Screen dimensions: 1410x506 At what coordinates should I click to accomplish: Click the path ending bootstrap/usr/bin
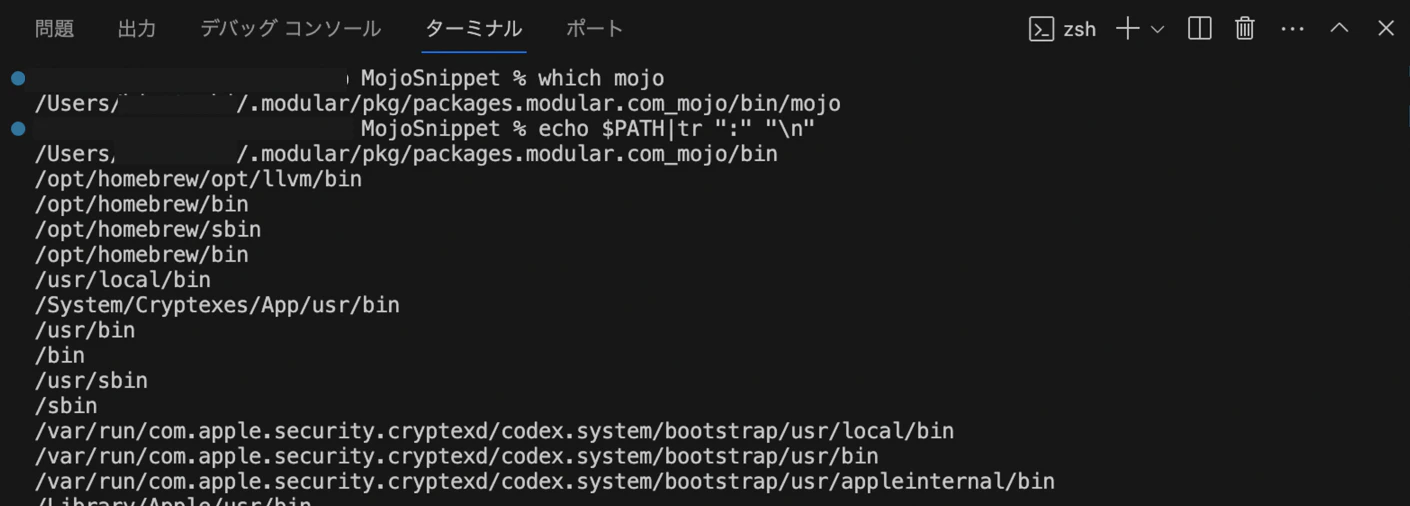[x=457, y=456]
